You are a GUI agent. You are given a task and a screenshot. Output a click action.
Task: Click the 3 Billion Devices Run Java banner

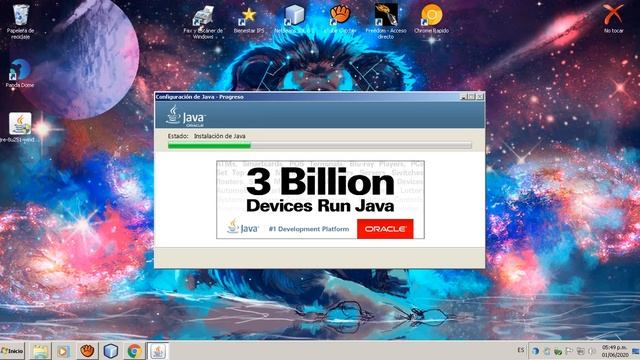pos(320,200)
